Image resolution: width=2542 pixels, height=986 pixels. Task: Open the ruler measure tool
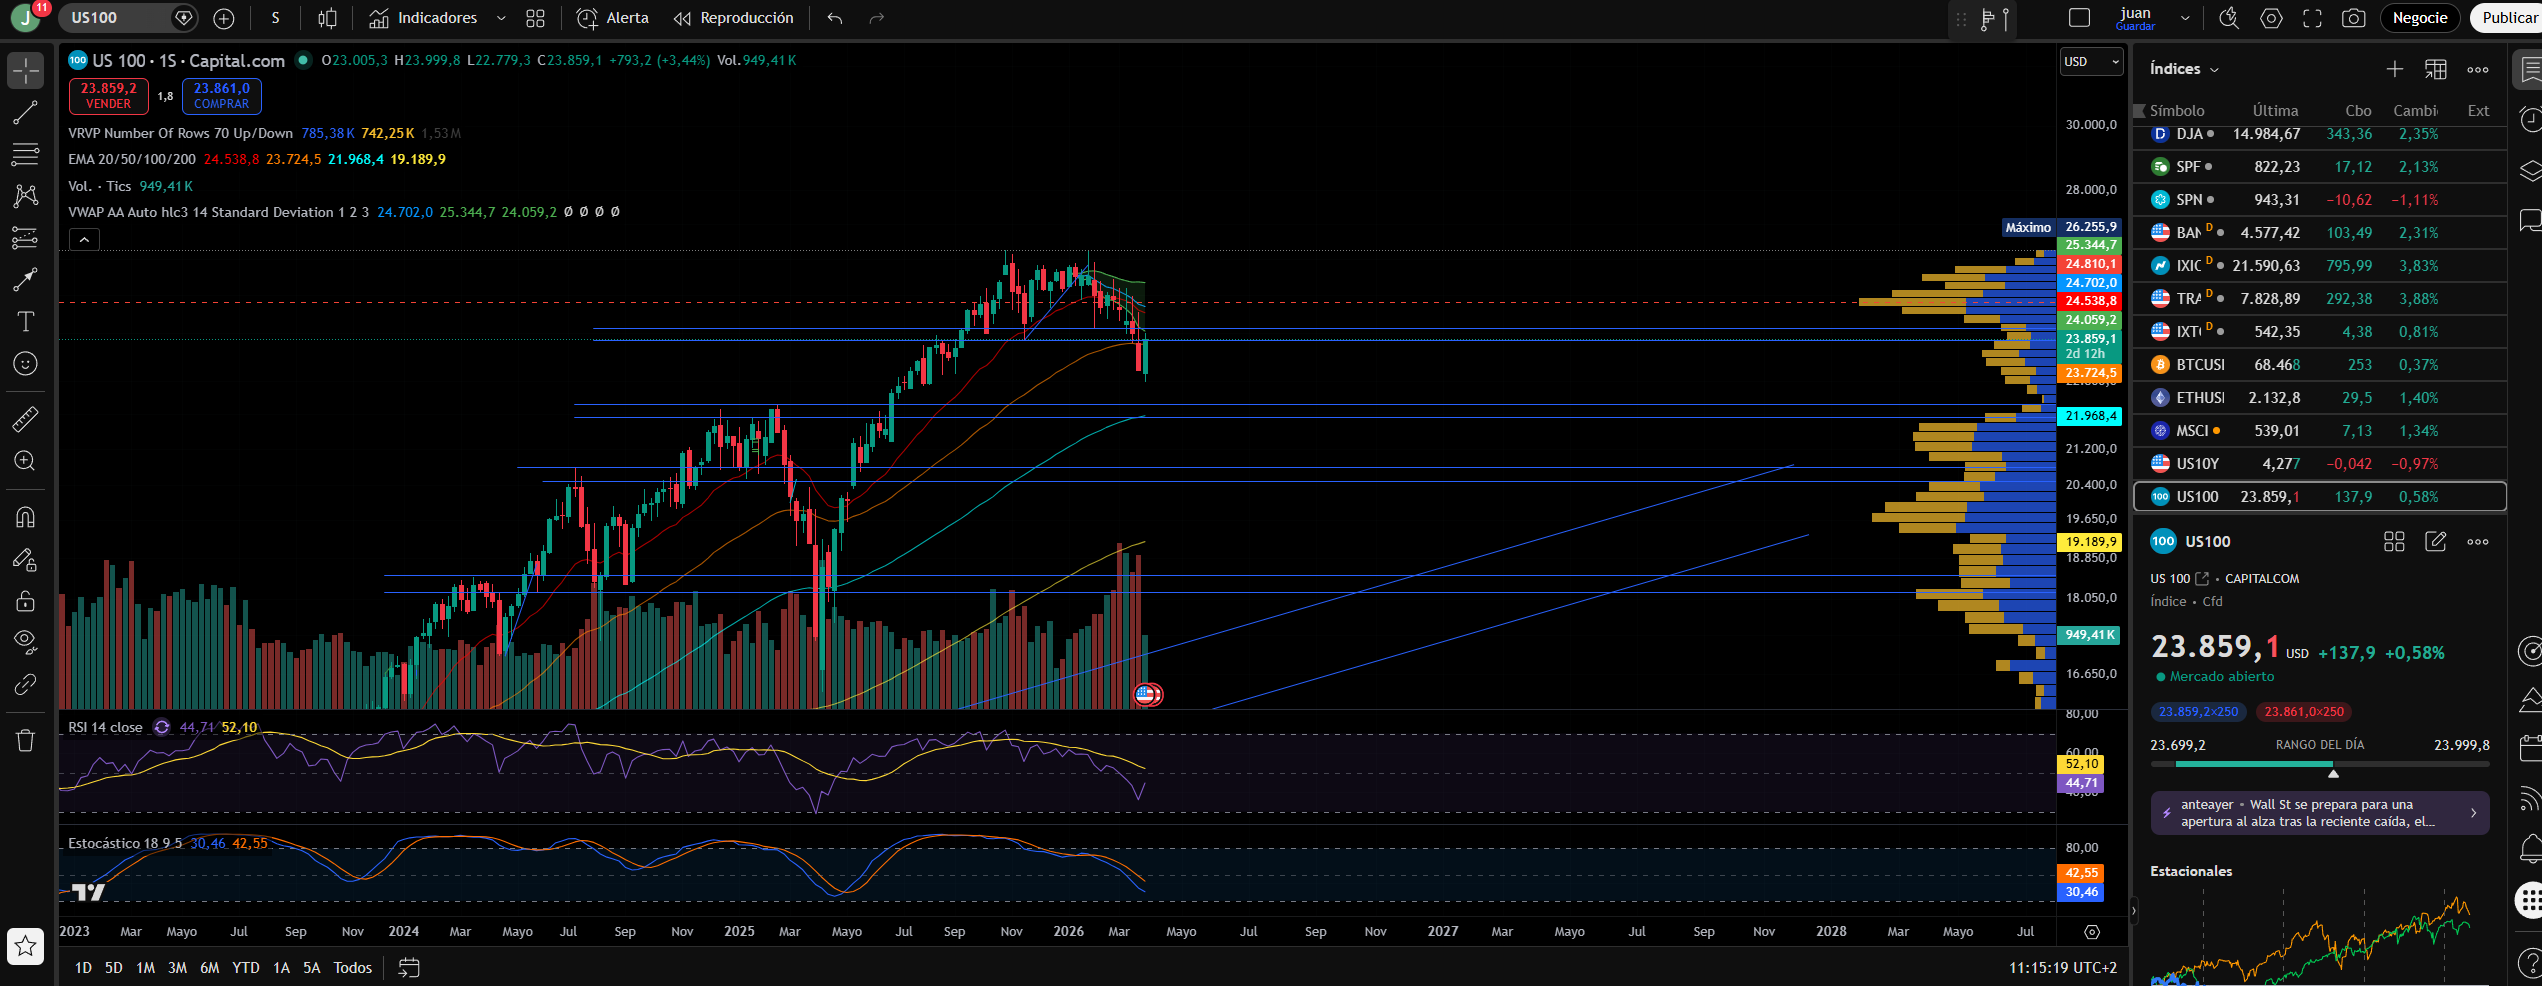pos(25,419)
